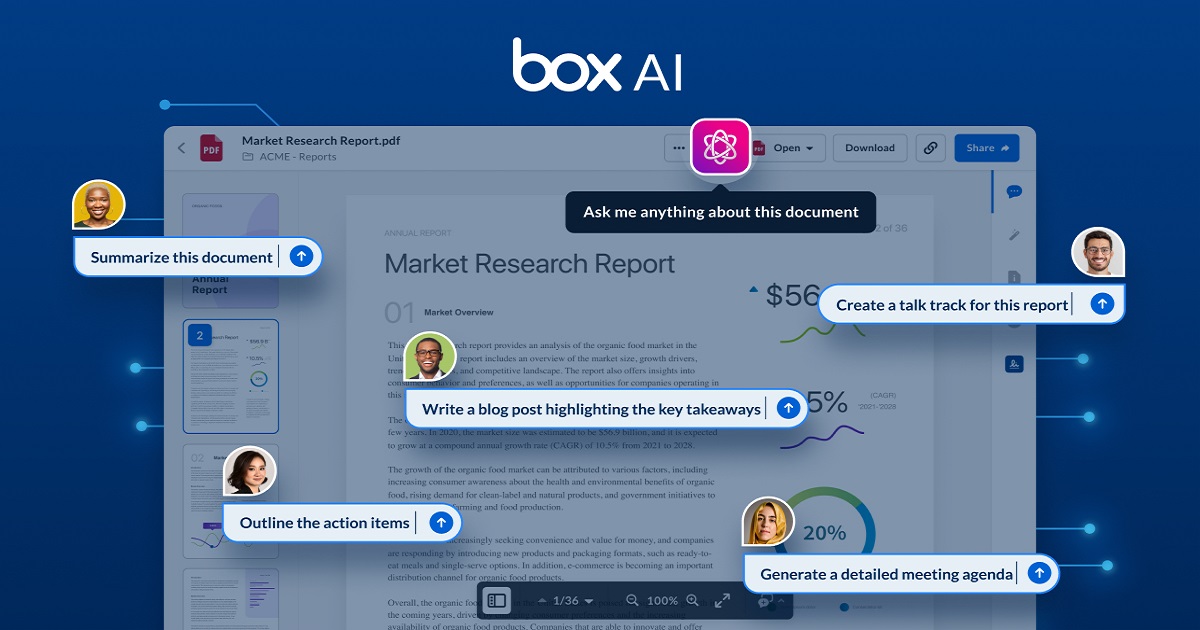Zoom out with the minus magnifier
The width and height of the screenshot is (1200, 630).
pyautogui.click(x=632, y=601)
